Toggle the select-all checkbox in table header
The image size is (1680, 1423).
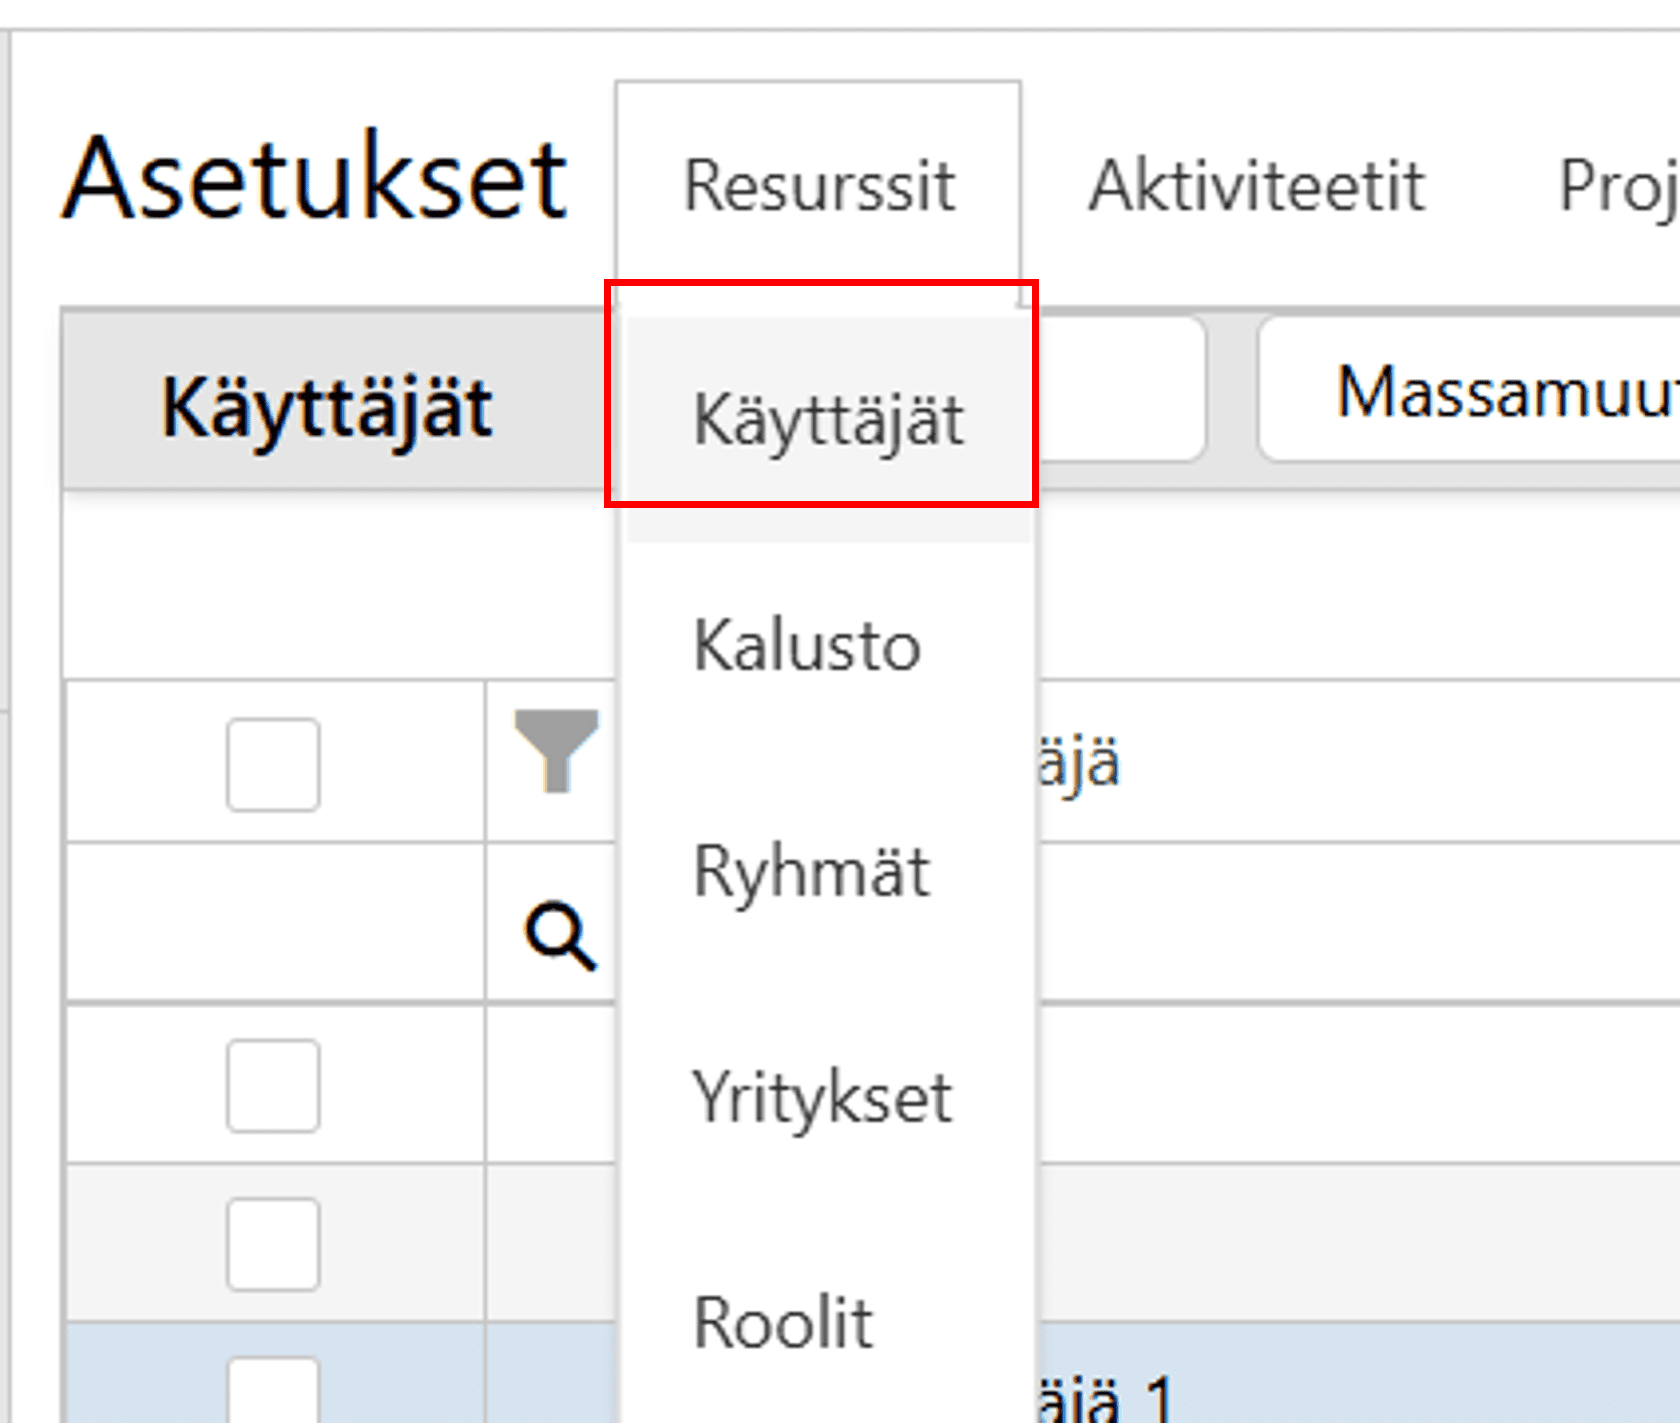click(273, 765)
